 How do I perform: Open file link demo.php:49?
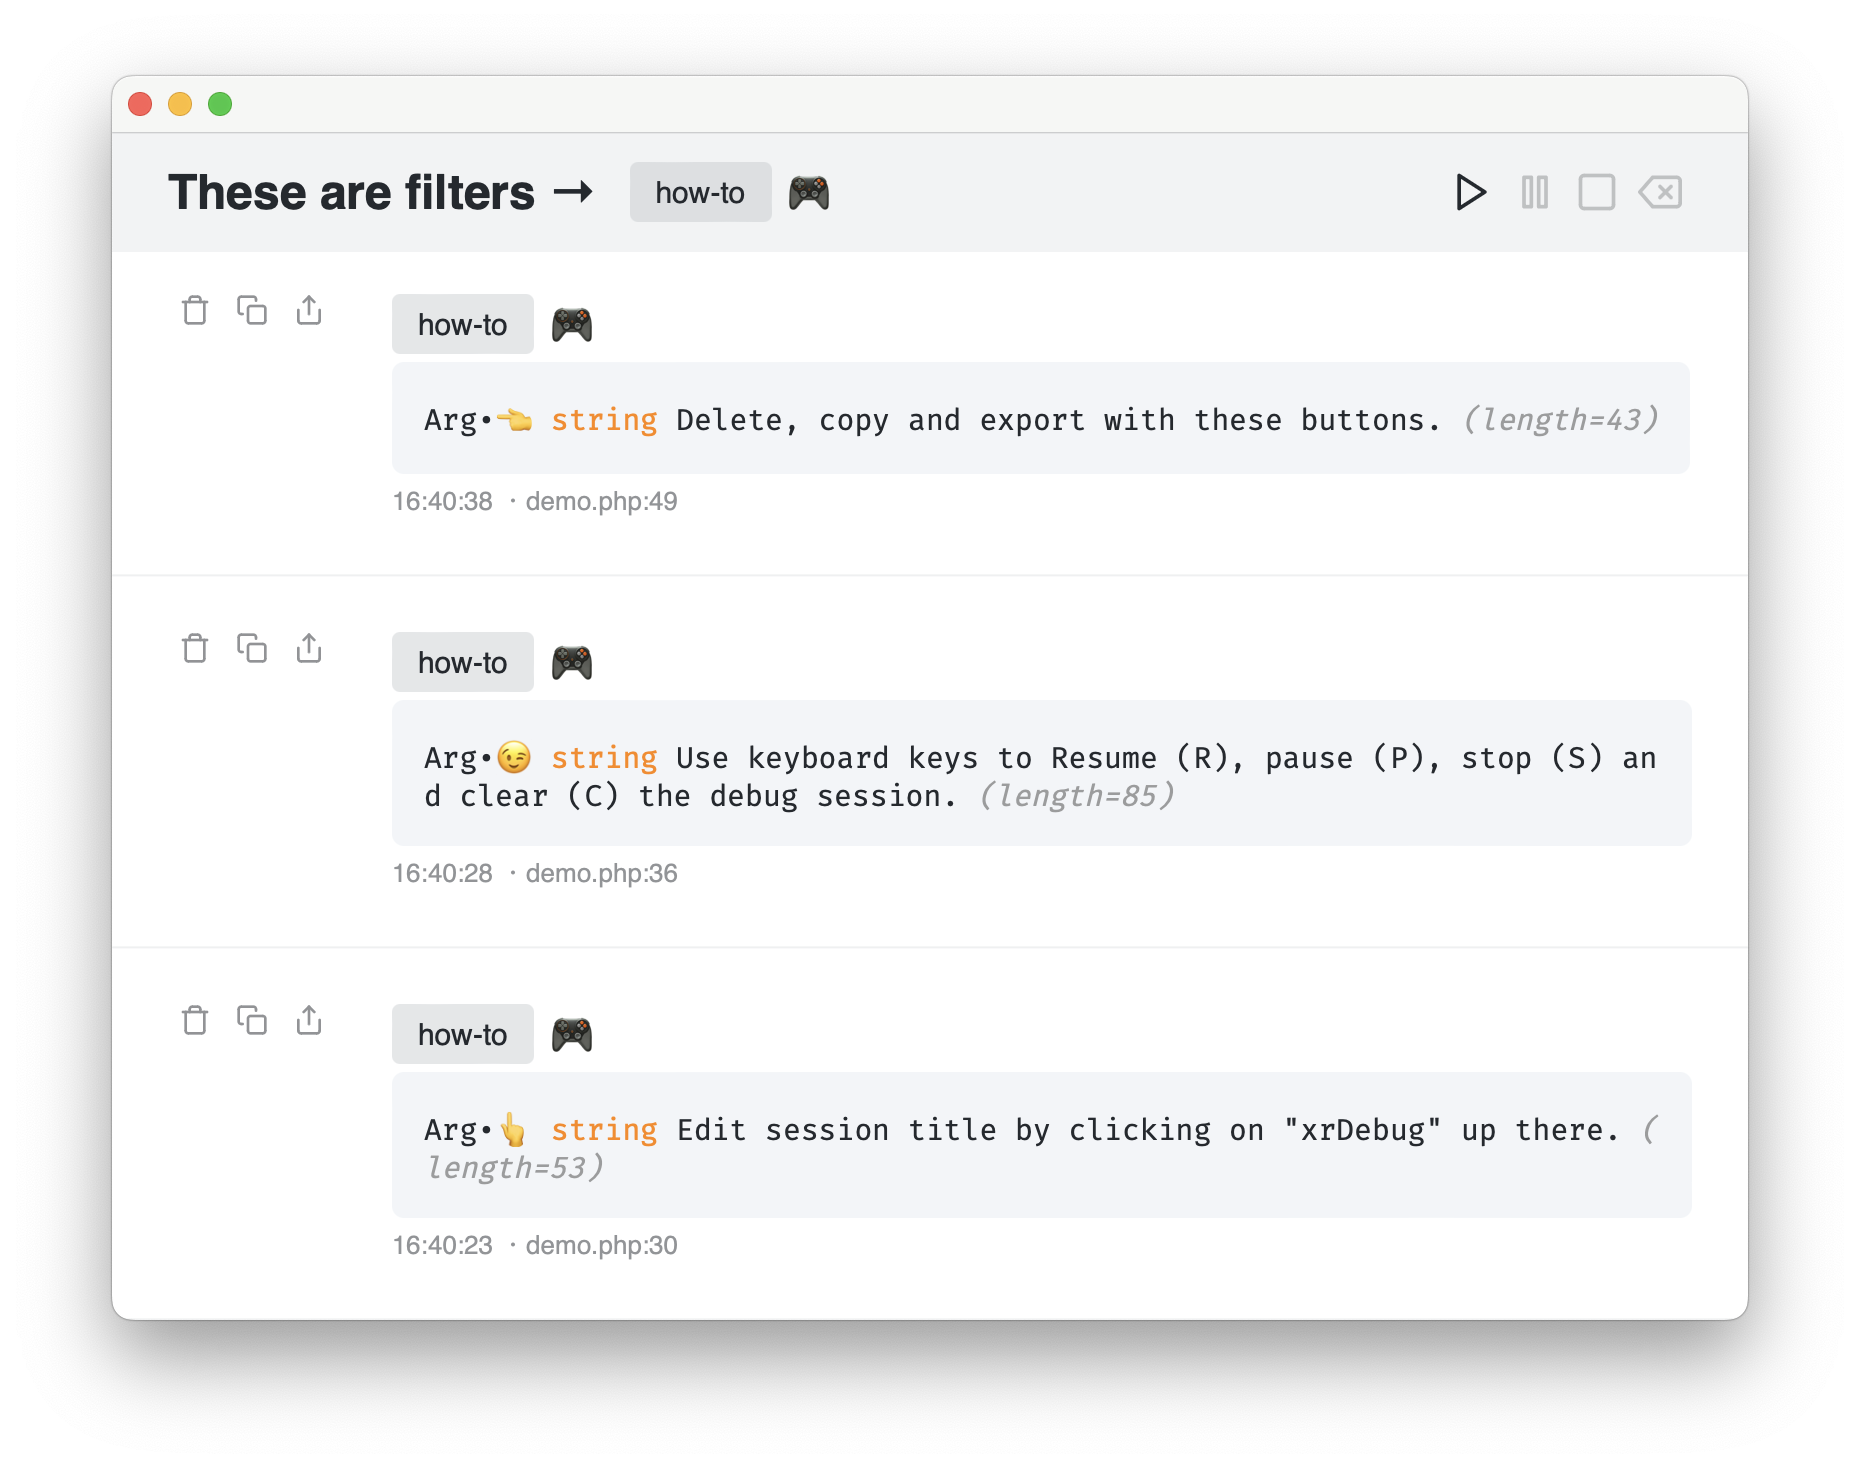click(601, 501)
